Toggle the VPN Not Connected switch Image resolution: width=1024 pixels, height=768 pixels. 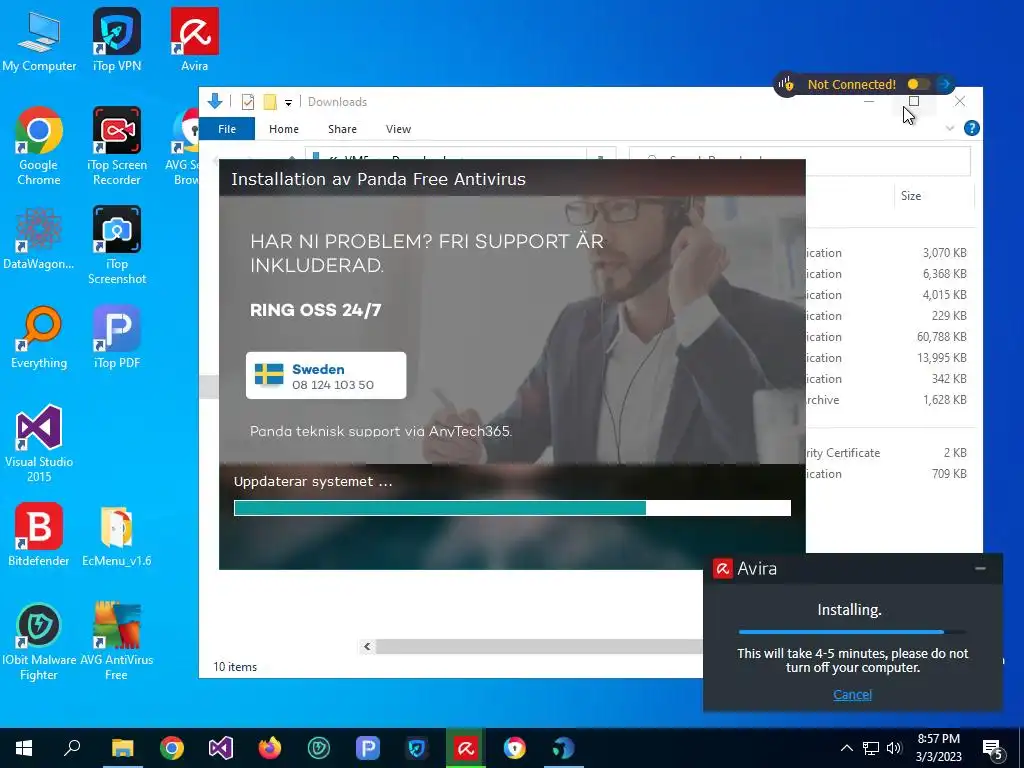click(918, 84)
